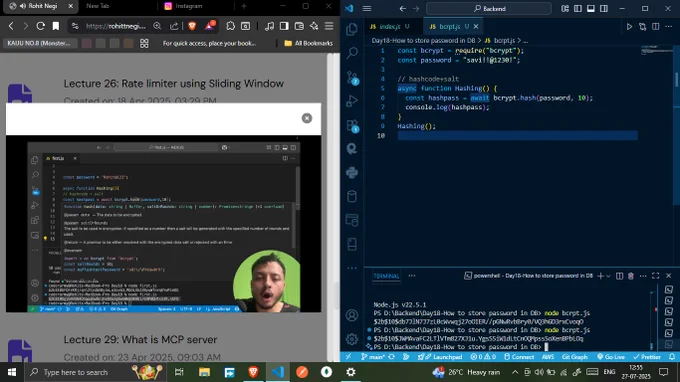Switch to the New Tab browser tab
Viewport: 680px width, 382px height.
point(98,6)
